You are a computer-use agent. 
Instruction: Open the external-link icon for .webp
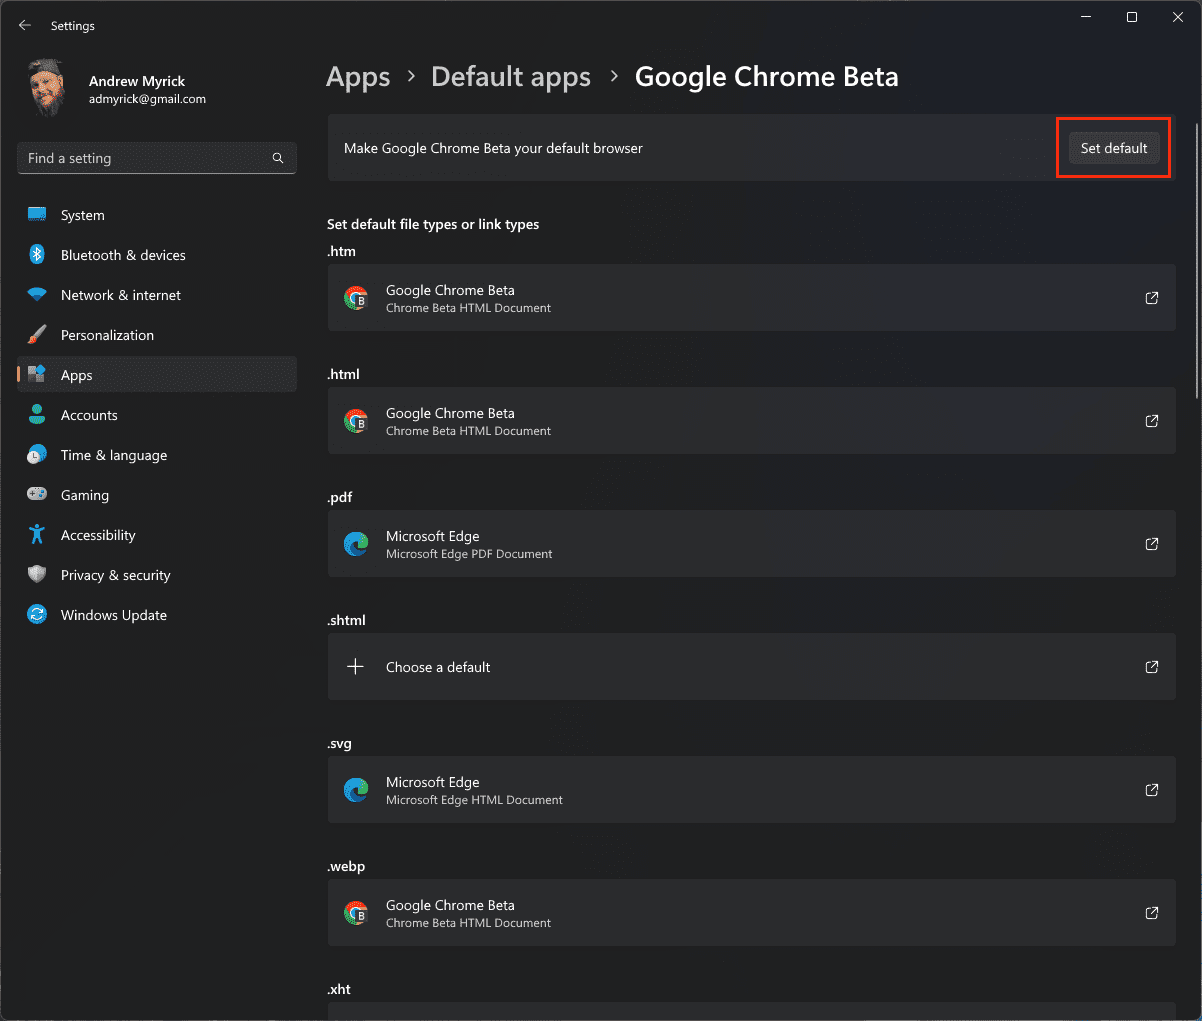click(x=1152, y=913)
